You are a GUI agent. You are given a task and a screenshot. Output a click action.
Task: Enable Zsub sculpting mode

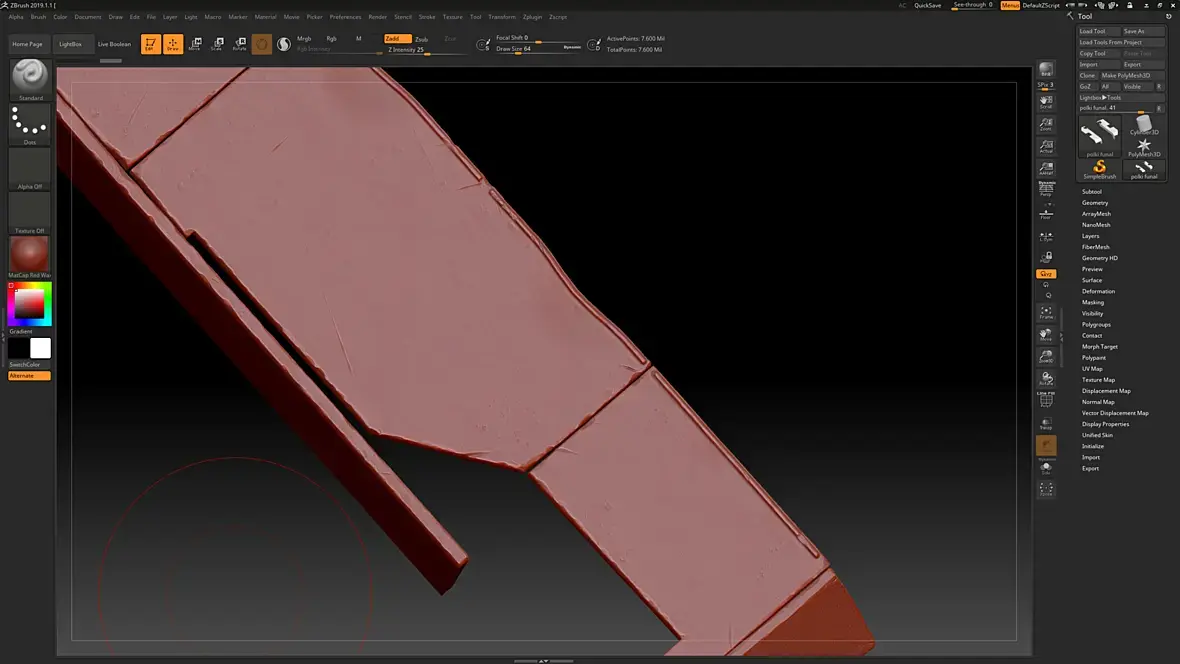[x=422, y=39]
